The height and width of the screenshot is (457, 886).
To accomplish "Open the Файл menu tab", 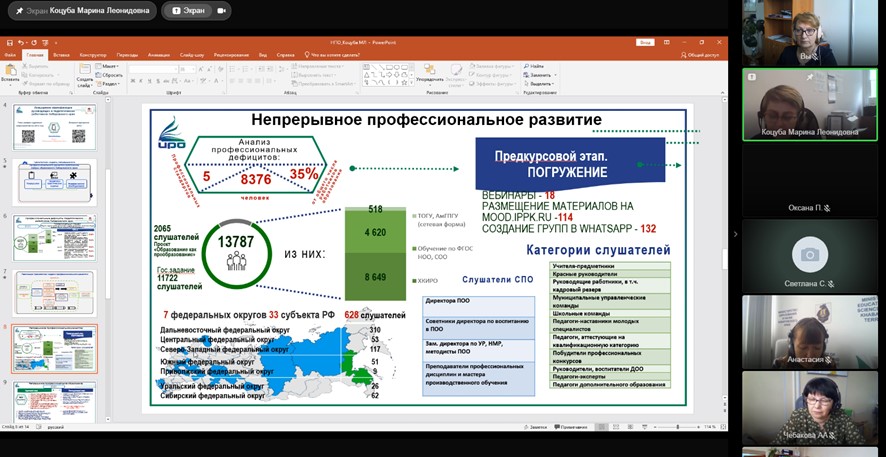I will 10,54.
